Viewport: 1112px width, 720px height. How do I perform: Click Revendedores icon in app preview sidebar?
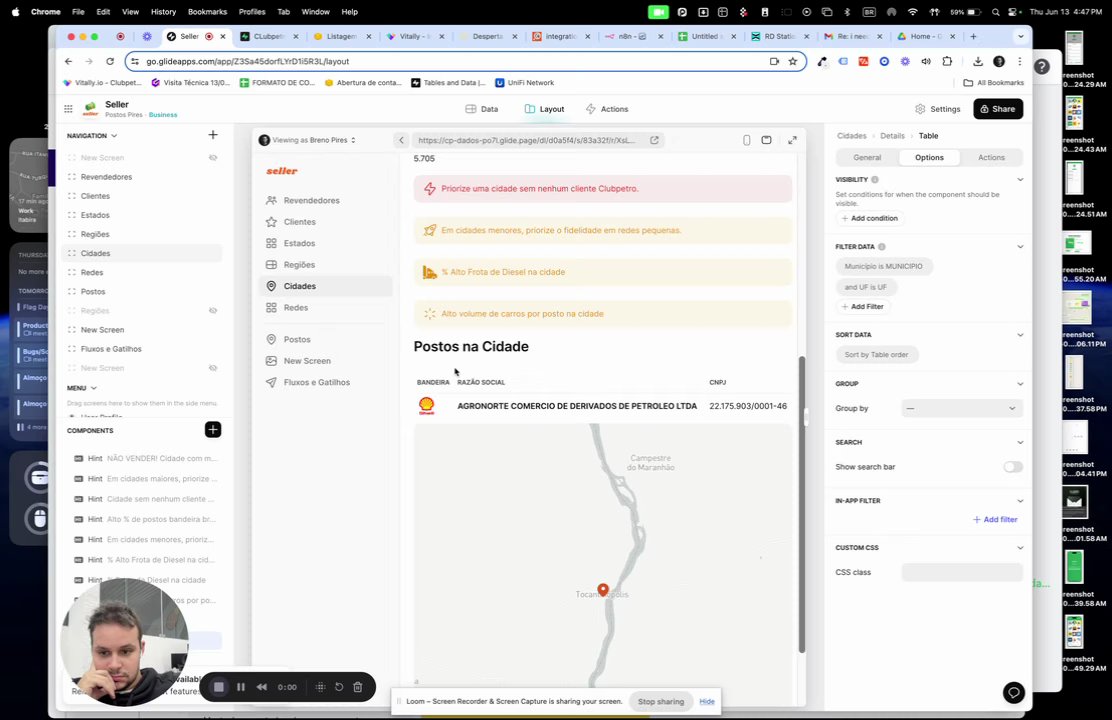tap(271, 200)
